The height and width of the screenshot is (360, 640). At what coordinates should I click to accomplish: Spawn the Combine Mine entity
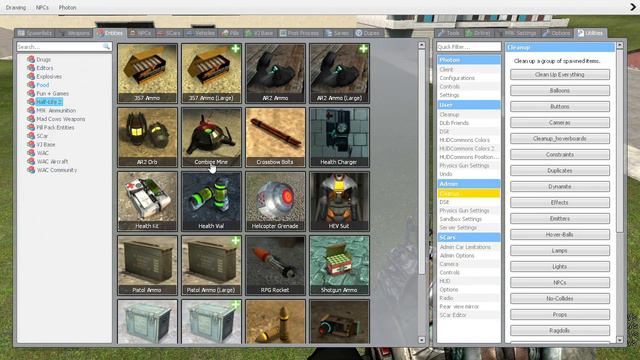(x=211, y=137)
